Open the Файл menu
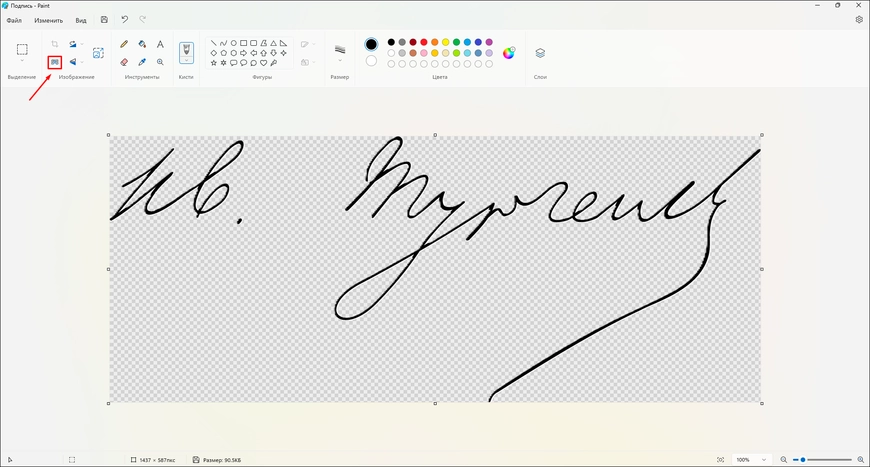This screenshot has width=870, height=467. [x=14, y=20]
